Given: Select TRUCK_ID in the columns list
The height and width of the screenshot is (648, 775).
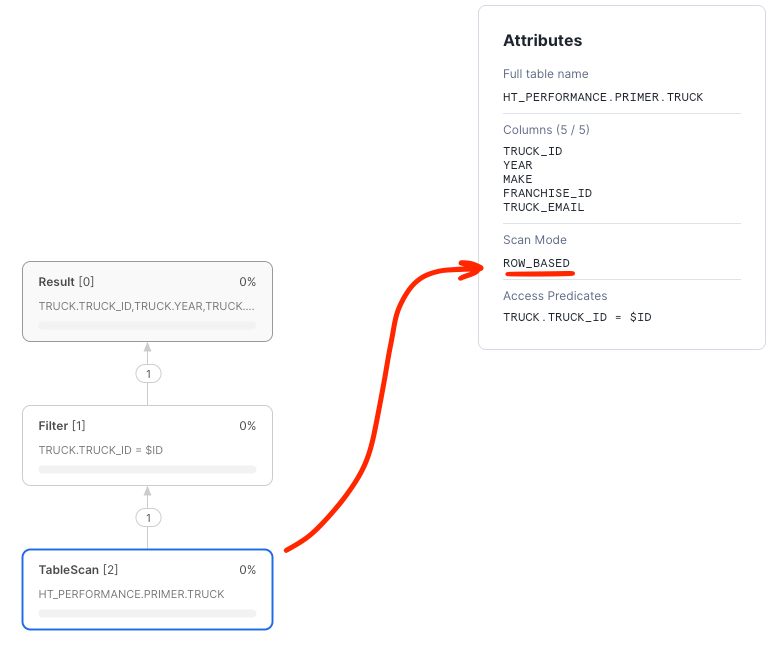Looking at the screenshot, I should 532,151.
